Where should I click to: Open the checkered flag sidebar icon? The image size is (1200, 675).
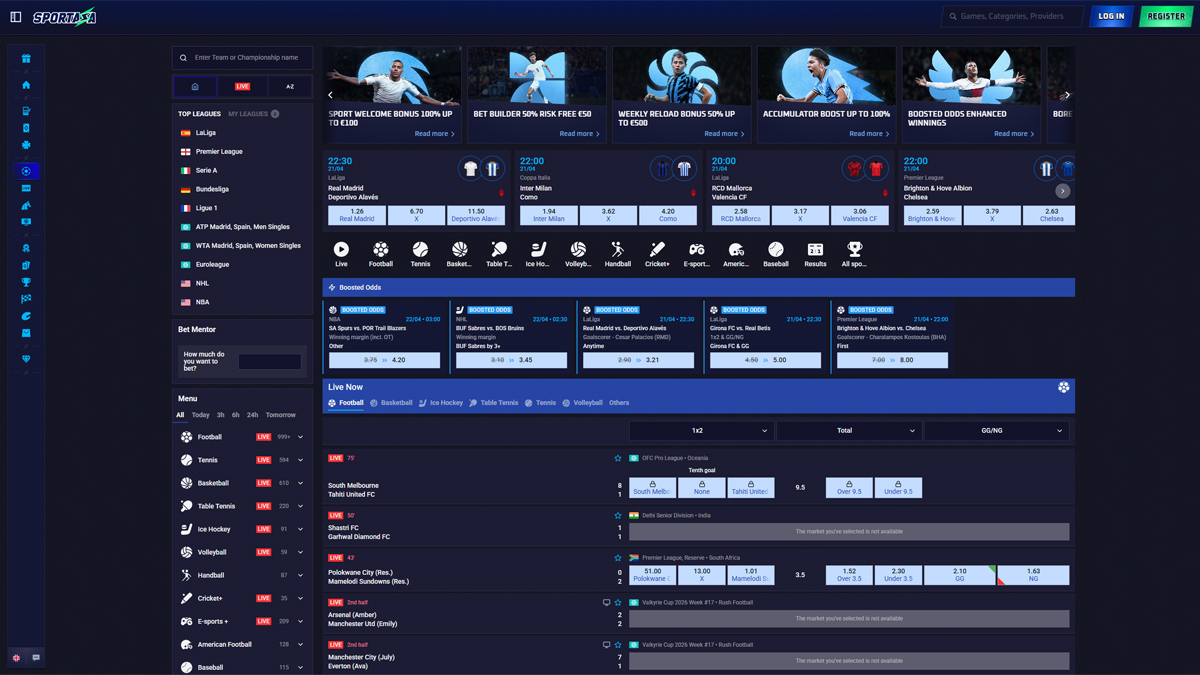click(x=26, y=299)
